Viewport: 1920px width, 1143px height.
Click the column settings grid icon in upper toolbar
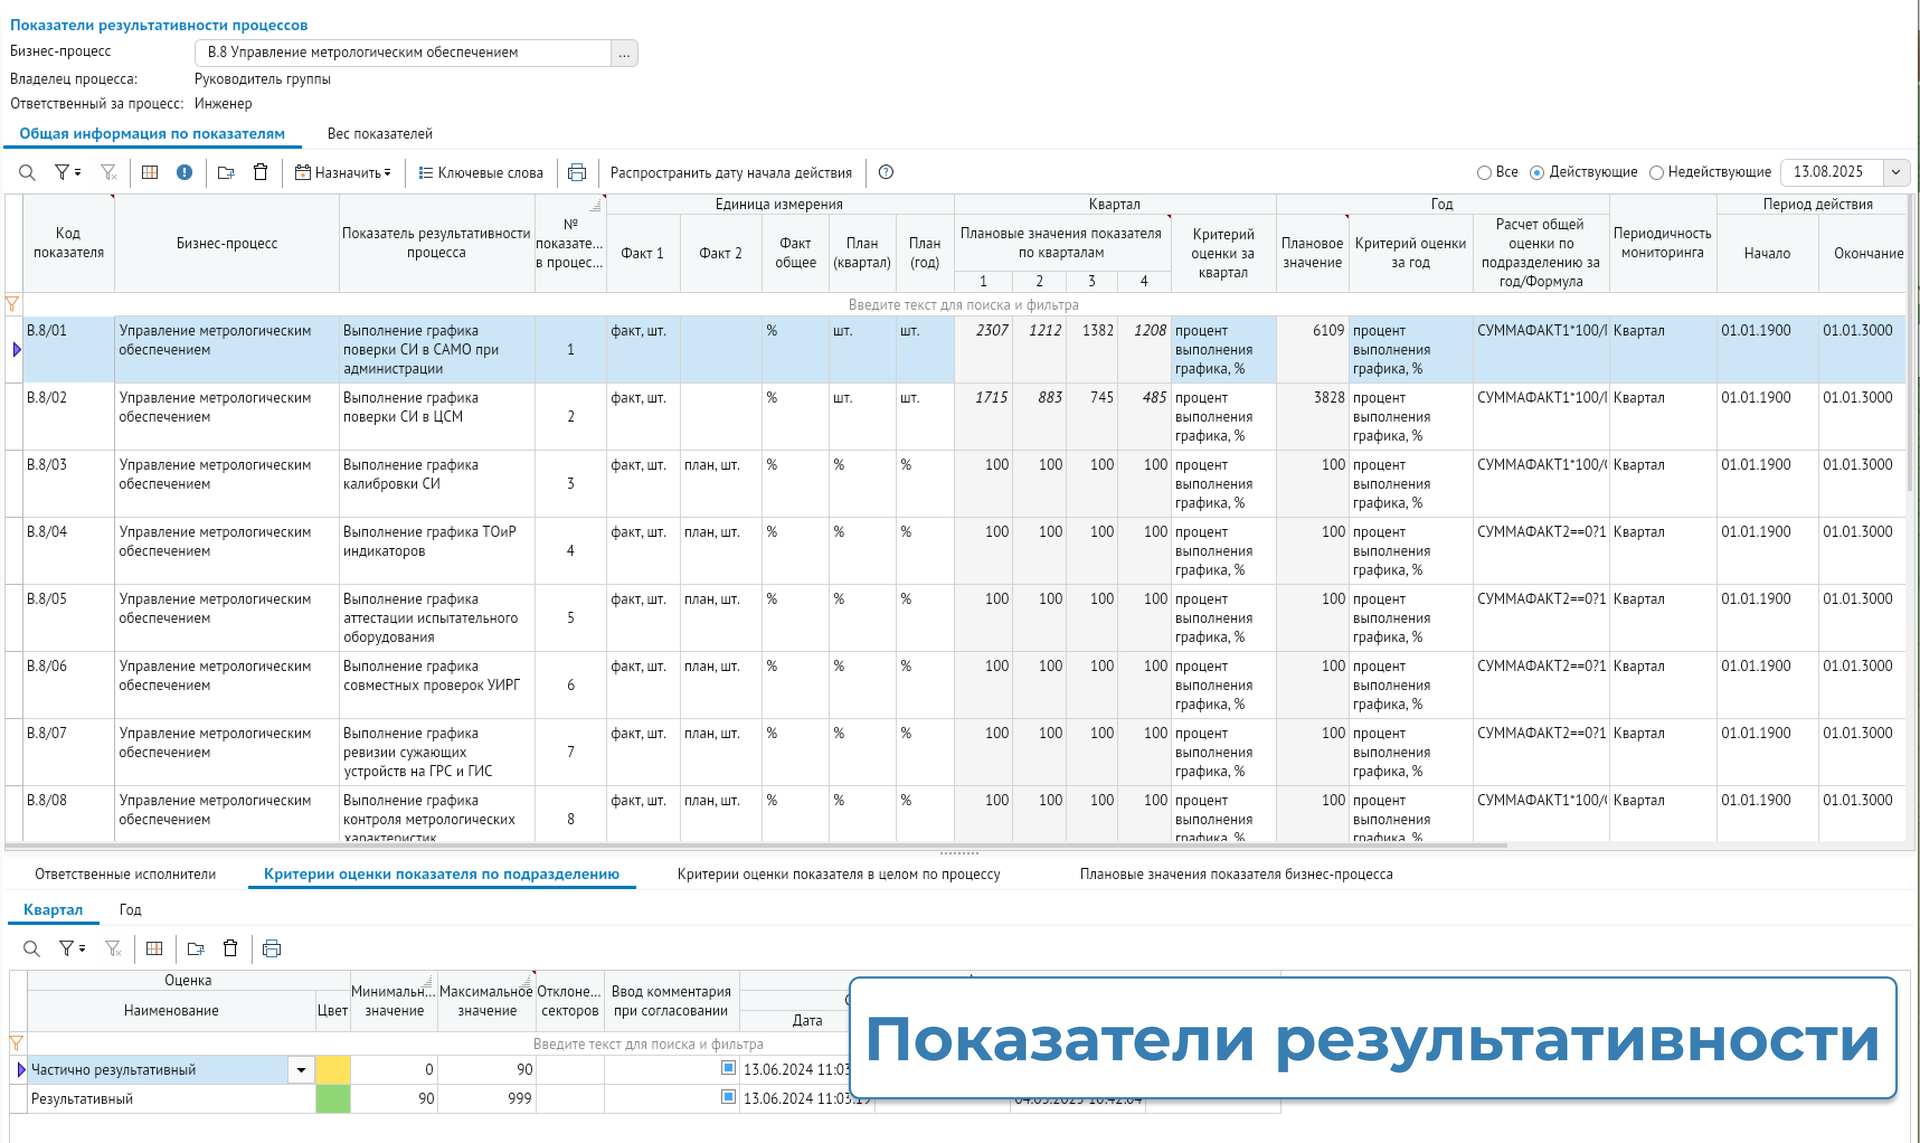pos(150,173)
